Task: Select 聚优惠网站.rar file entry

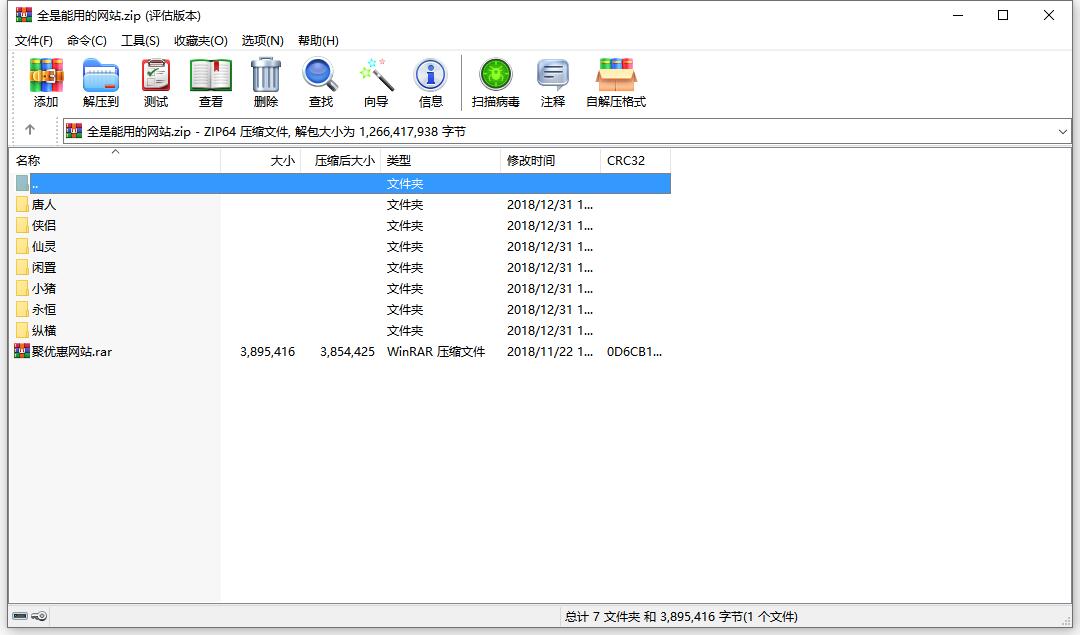Action: point(71,351)
